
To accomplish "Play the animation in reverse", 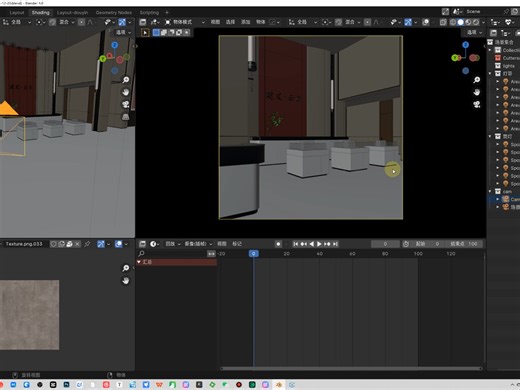I will [311, 244].
